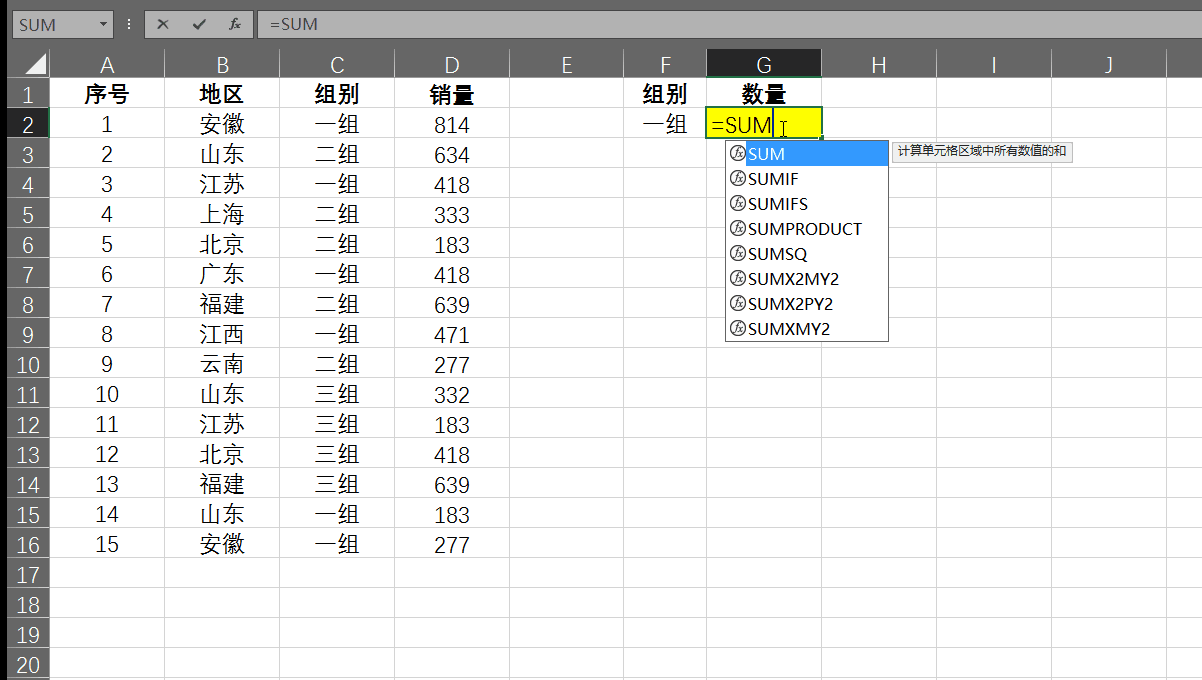Click the 组别 header cell in column C
This screenshot has height=680, width=1202.
point(337,95)
